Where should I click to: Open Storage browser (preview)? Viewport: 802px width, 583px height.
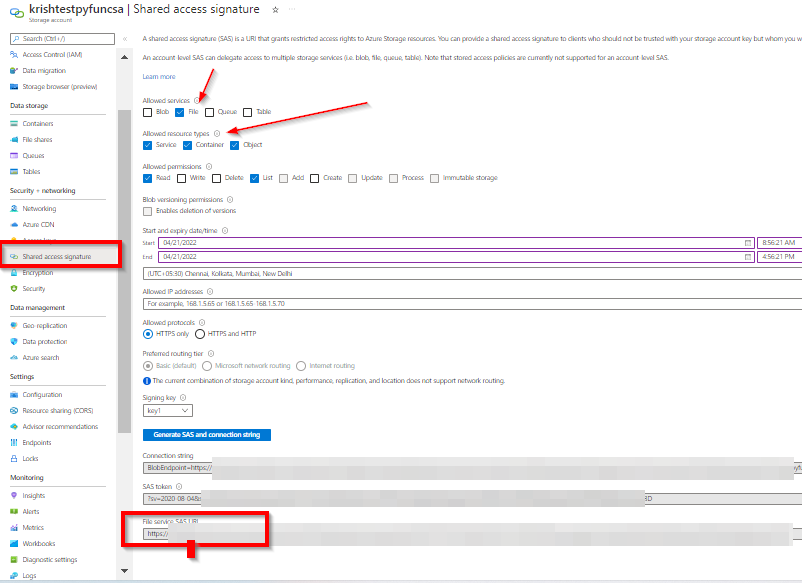pyautogui.click(x=59, y=87)
